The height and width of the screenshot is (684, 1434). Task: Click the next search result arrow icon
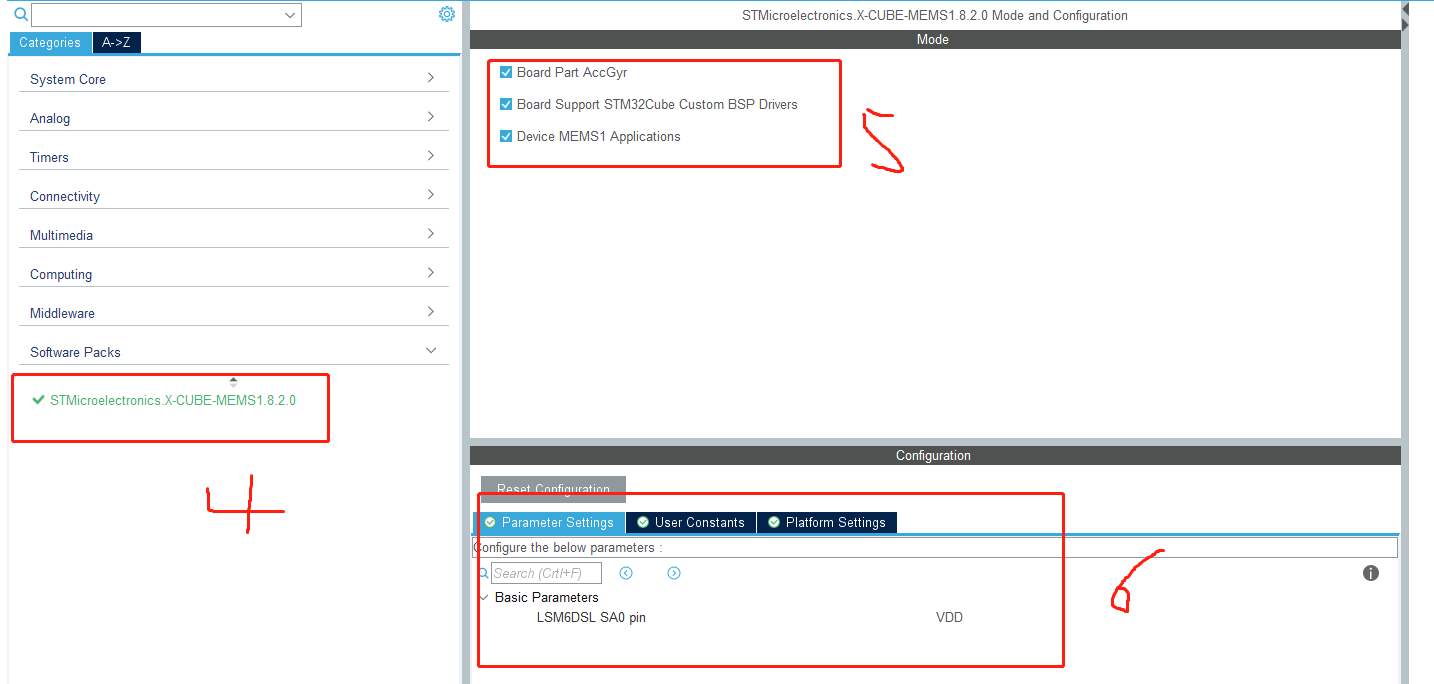(674, 573)
